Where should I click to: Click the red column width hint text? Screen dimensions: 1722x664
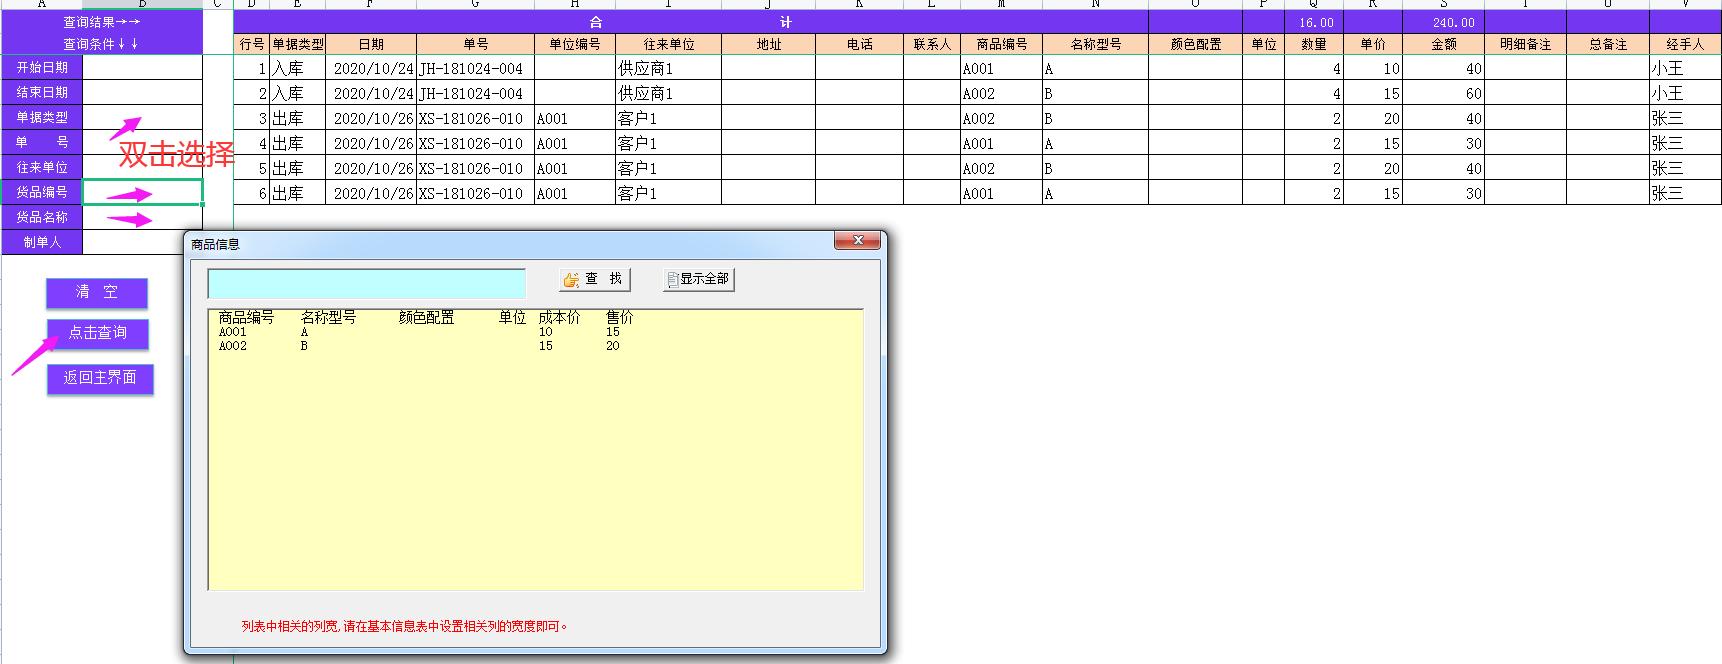tap(405, 627)
